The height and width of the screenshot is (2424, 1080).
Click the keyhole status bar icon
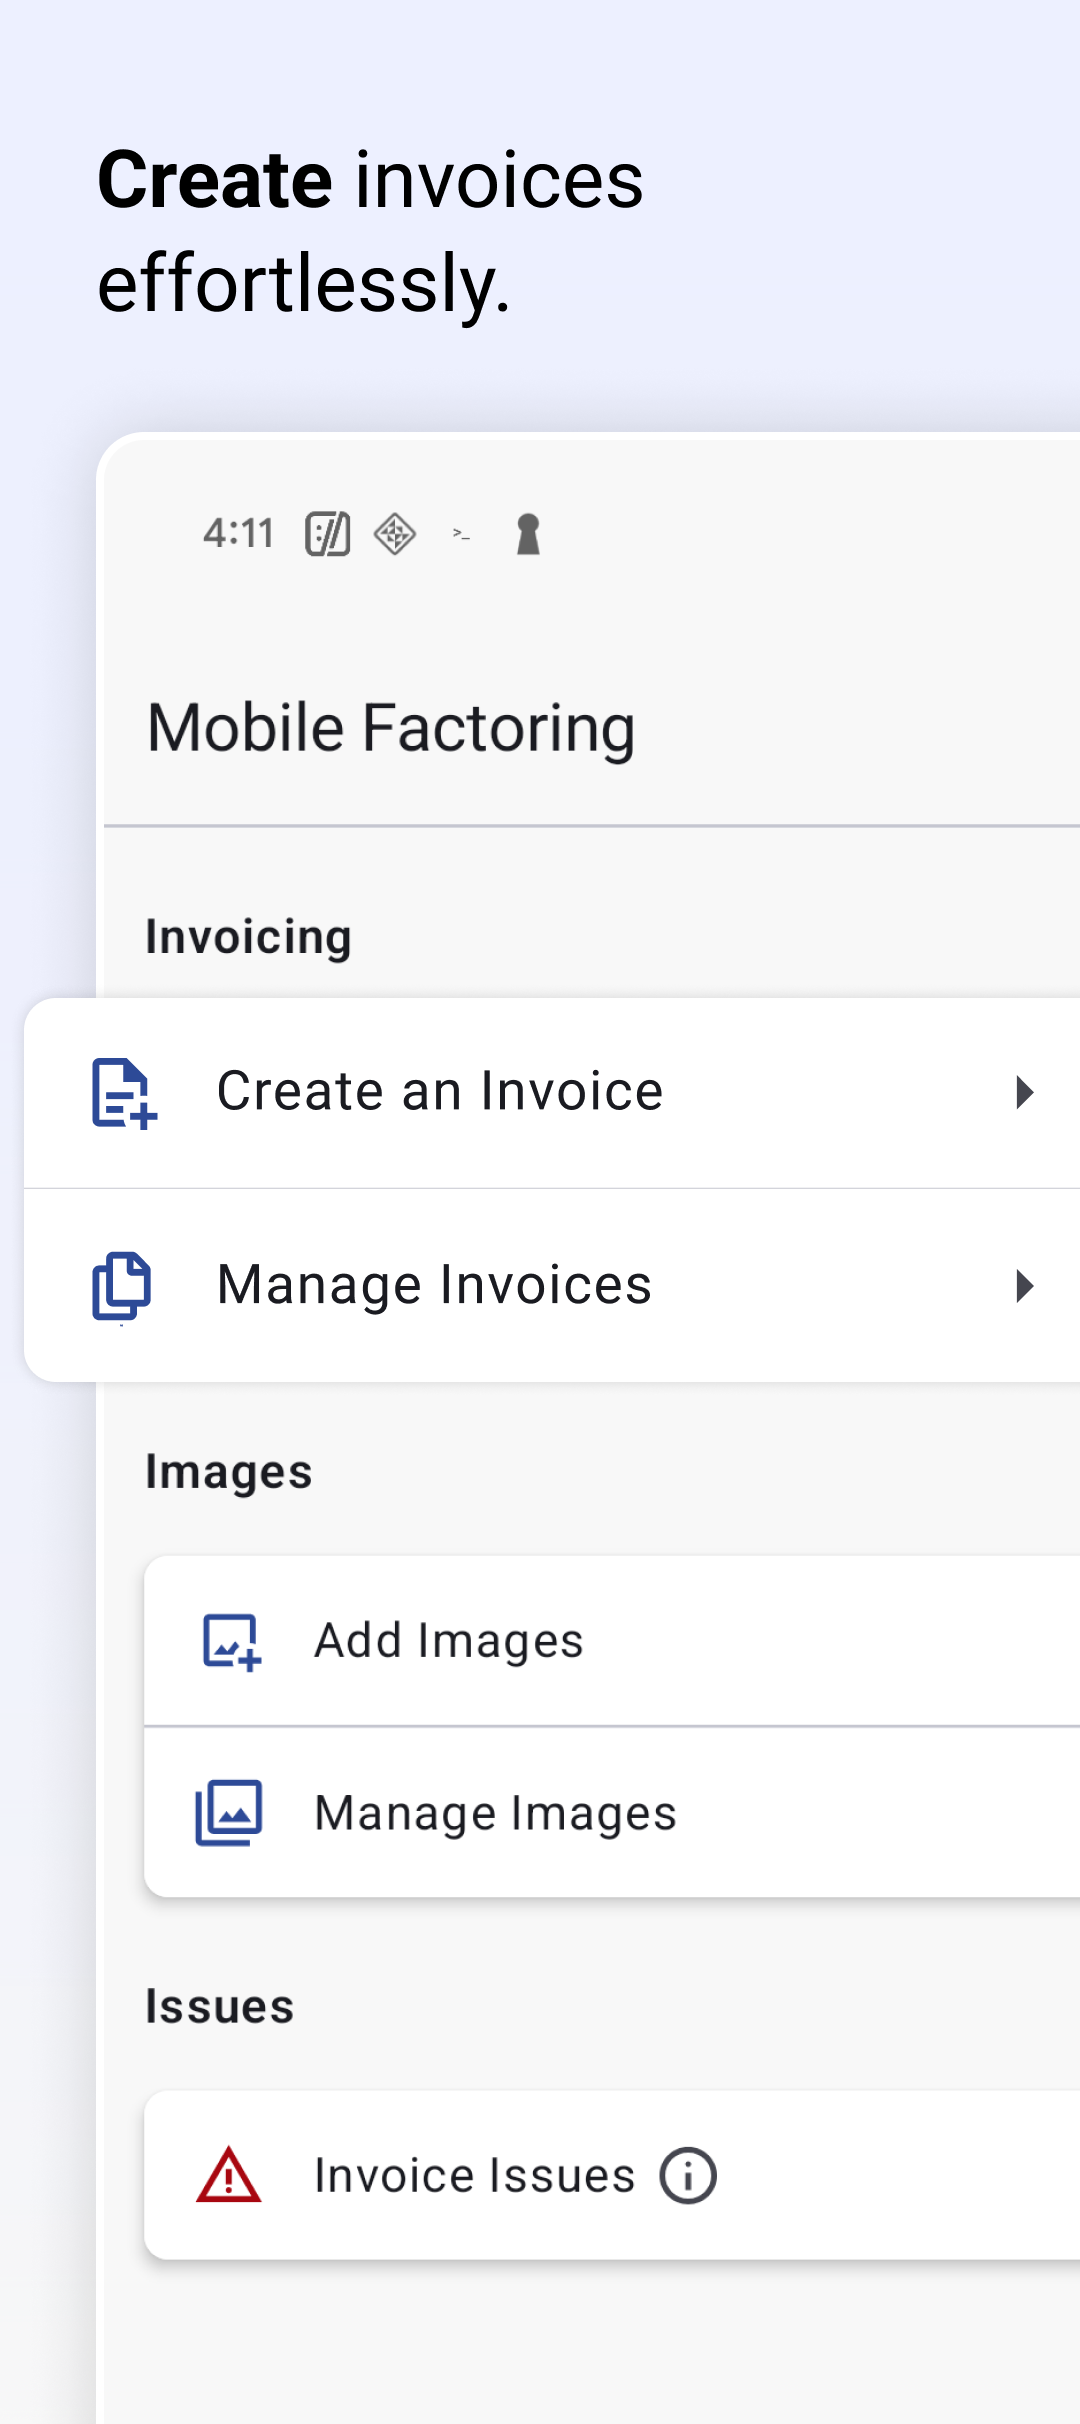[x=528, y=534]
